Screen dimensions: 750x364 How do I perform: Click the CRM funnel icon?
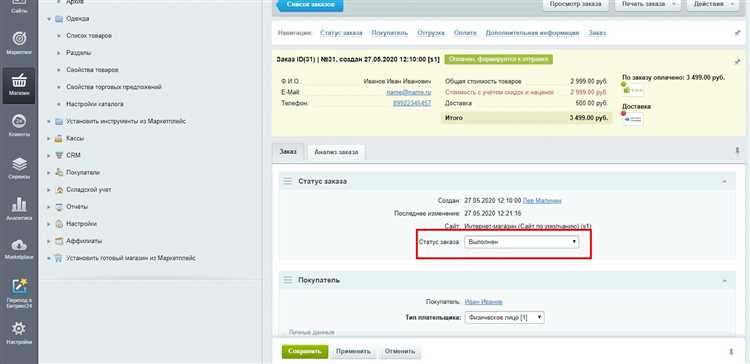coord(59,155)
